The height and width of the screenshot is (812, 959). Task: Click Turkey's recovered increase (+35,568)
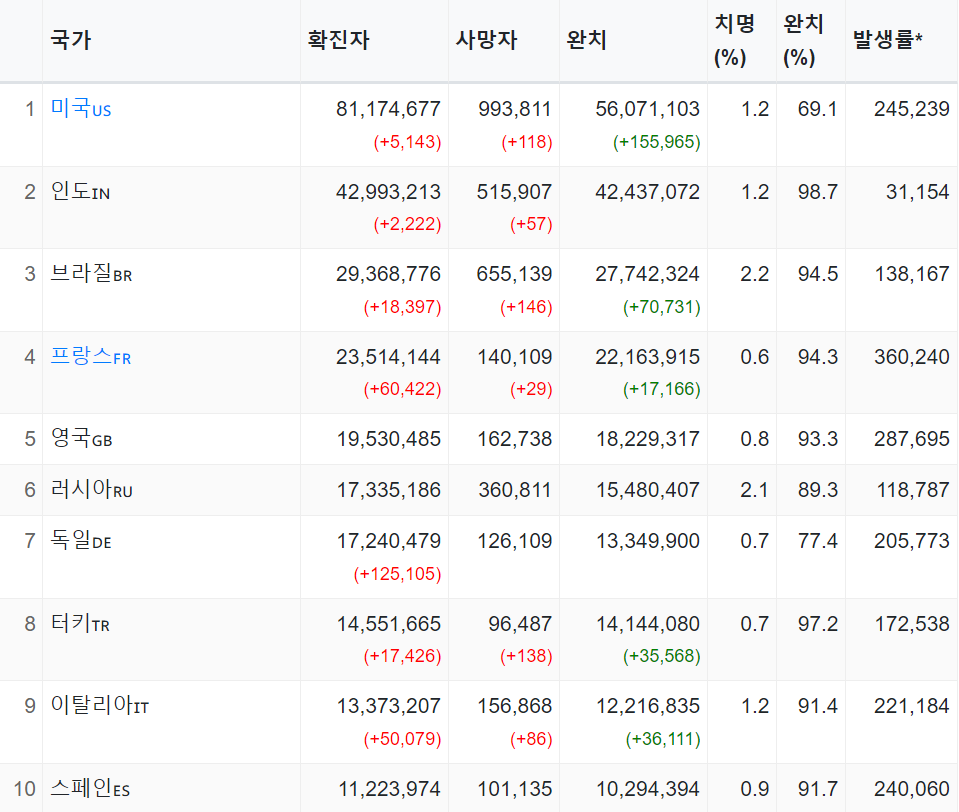click(662, 657)
